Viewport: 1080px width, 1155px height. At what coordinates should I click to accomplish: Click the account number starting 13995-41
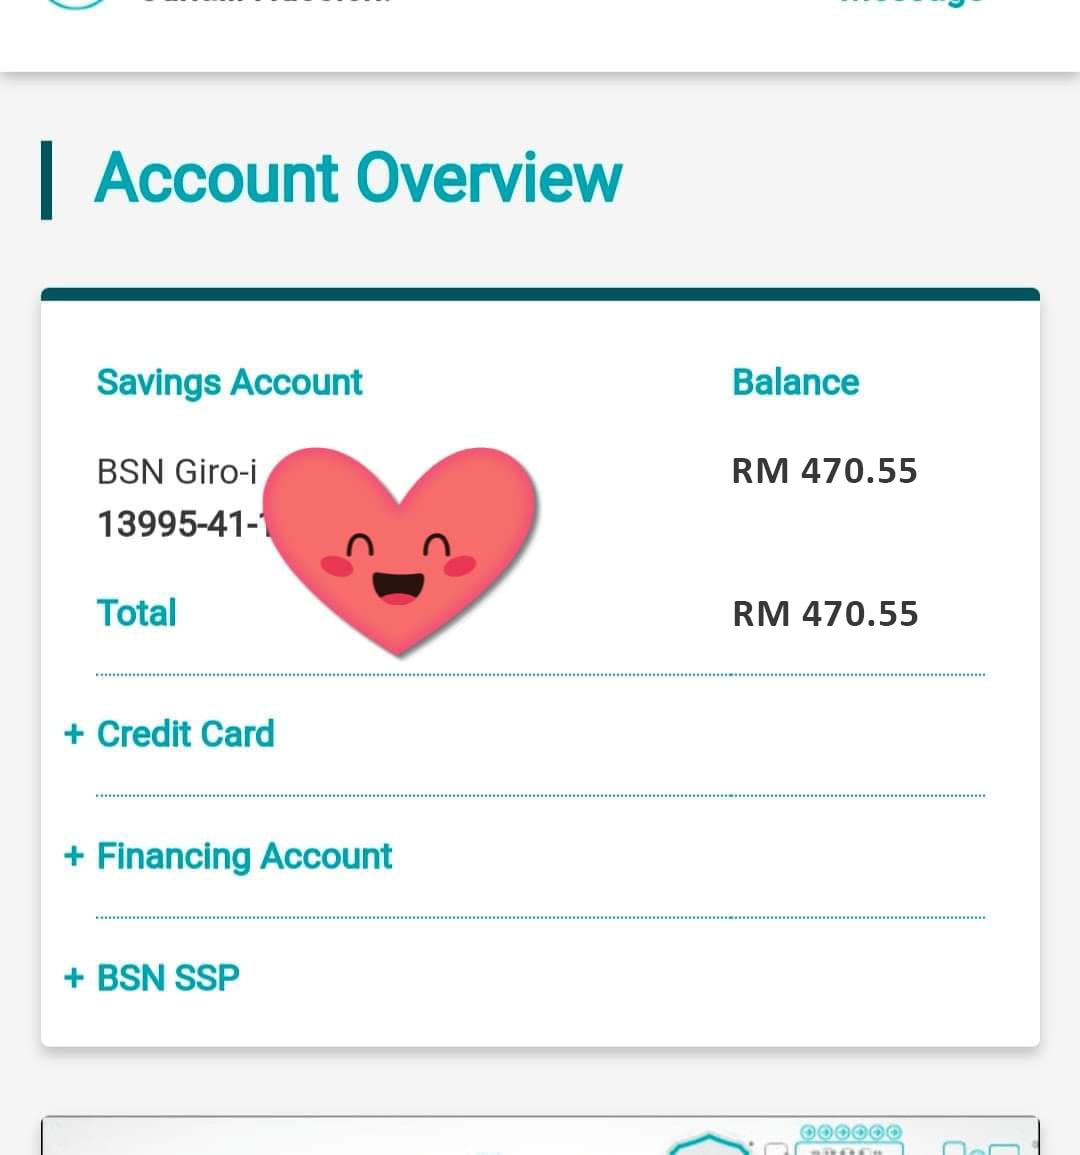(184, 524)
